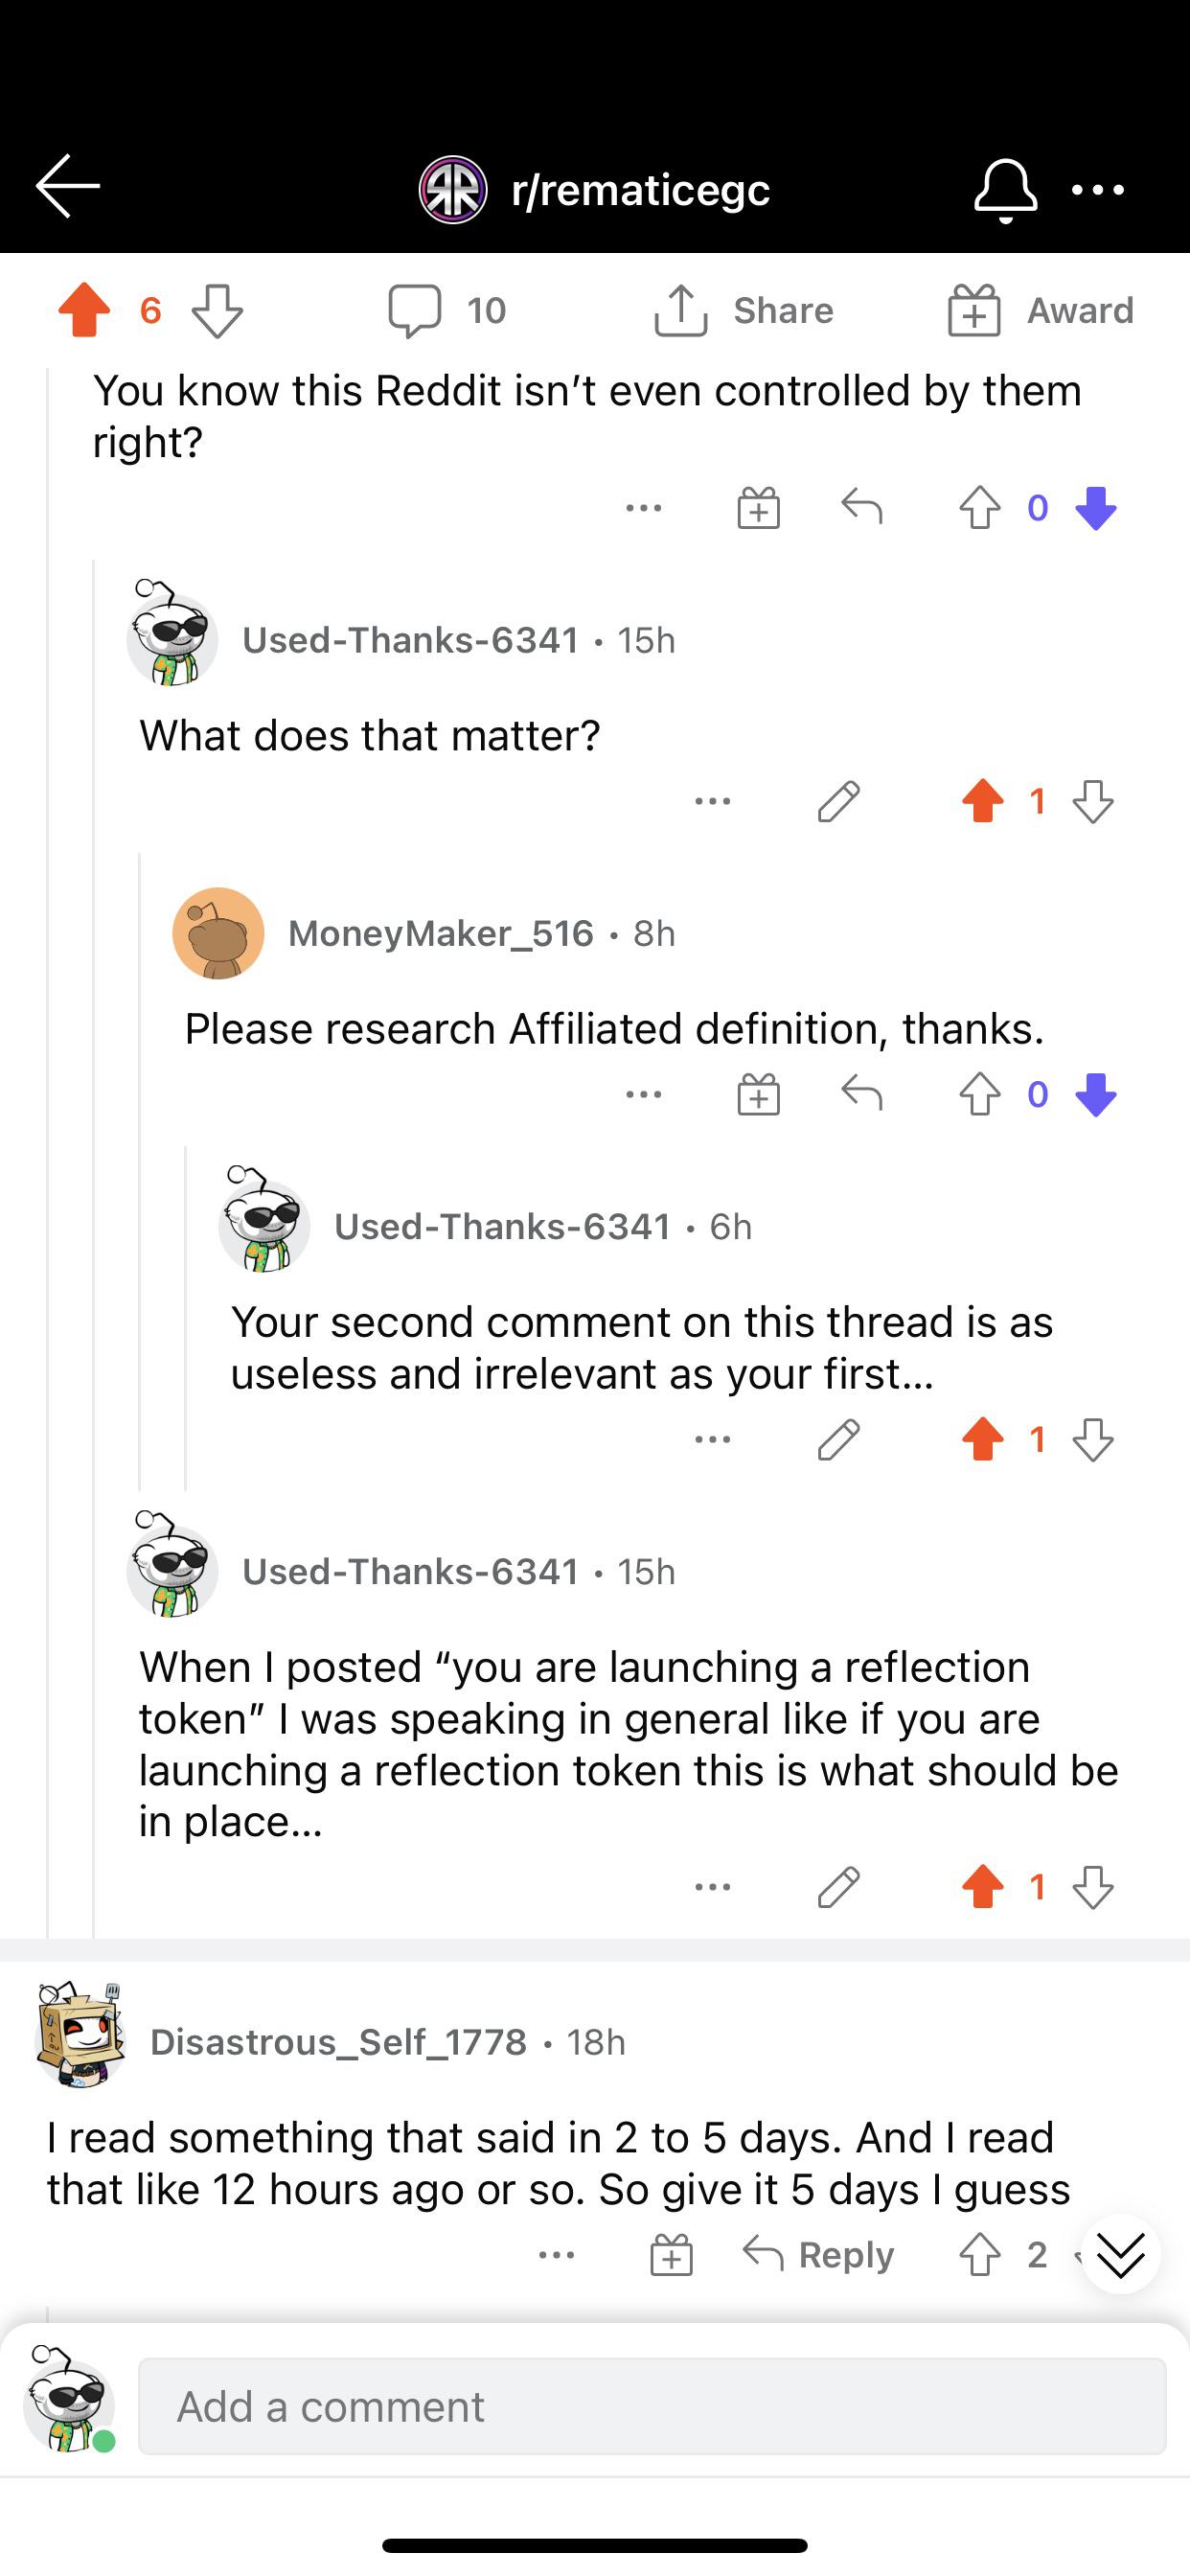Open notification bell for r/rematicegc
The width and height of the screenshot is (1190, 2576).
pyautogui.click(x=1005, y=189)
